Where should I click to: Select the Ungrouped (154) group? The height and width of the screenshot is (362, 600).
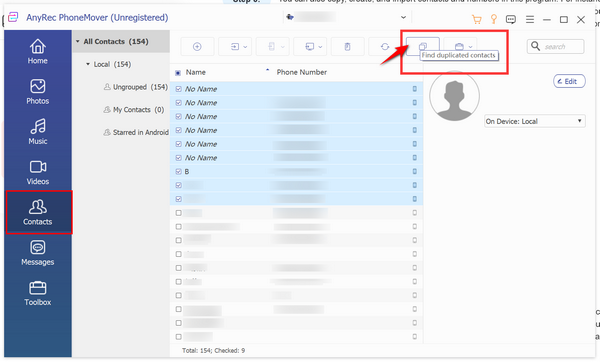tap(136, 87)
